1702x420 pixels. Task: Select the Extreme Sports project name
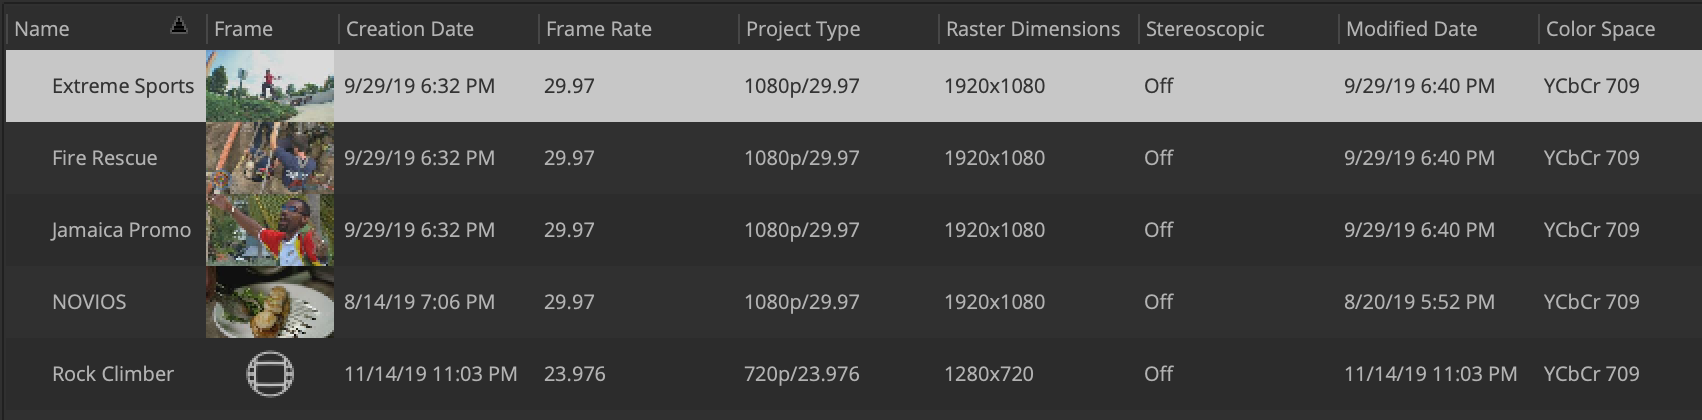pos(123,86)
